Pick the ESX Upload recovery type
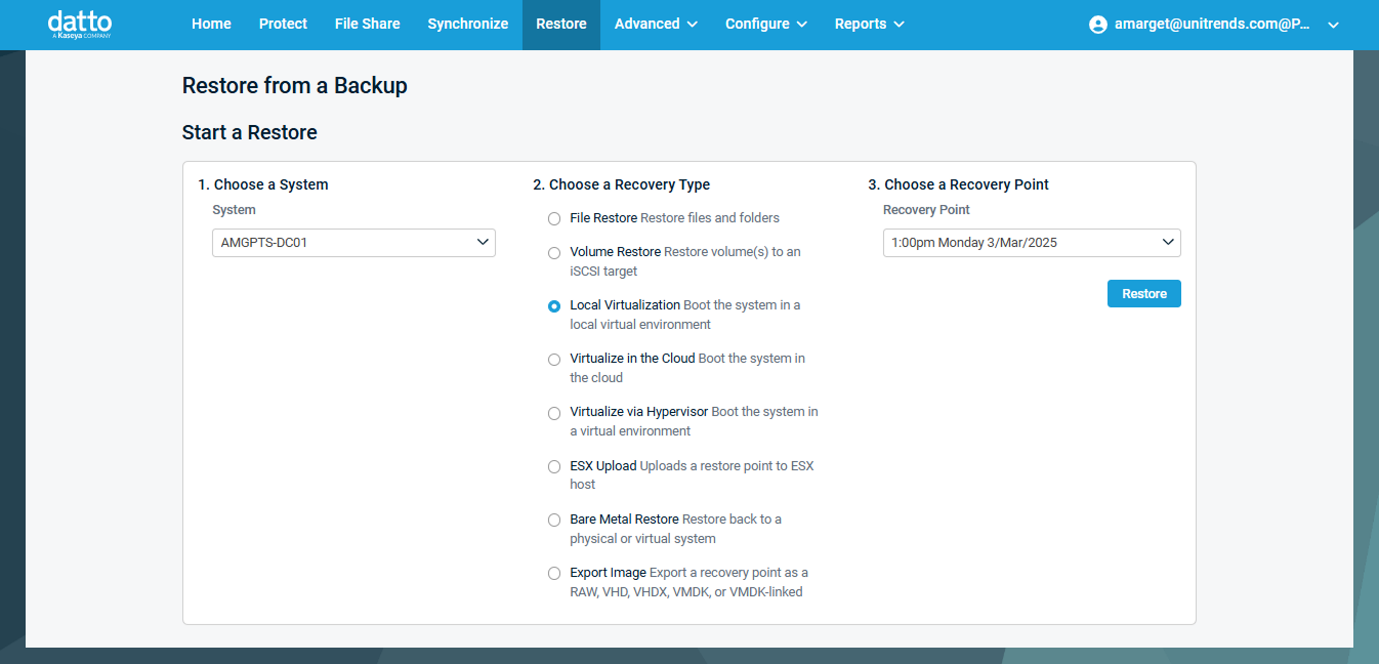The width and height of the screenshot is (1379, 664). 554,466
